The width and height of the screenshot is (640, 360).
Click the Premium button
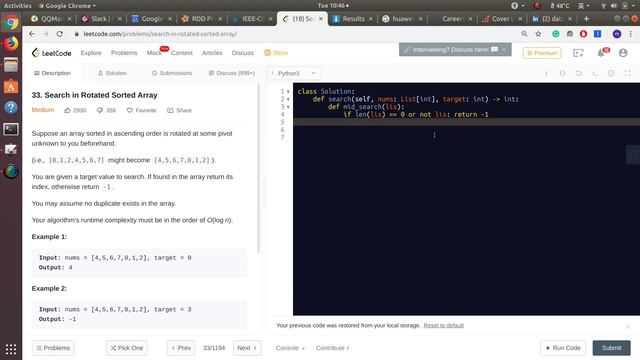542,53
